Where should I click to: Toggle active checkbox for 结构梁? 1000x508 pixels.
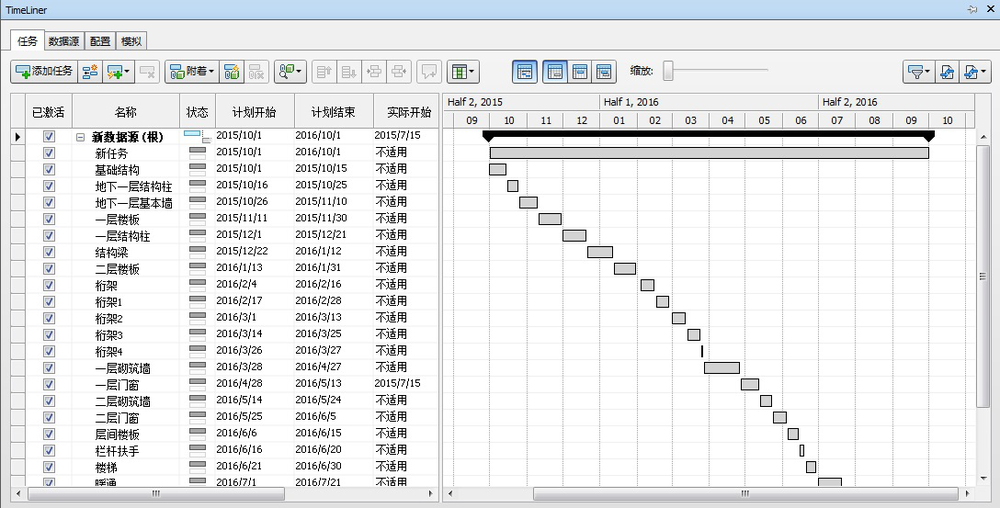pos(49,252)
